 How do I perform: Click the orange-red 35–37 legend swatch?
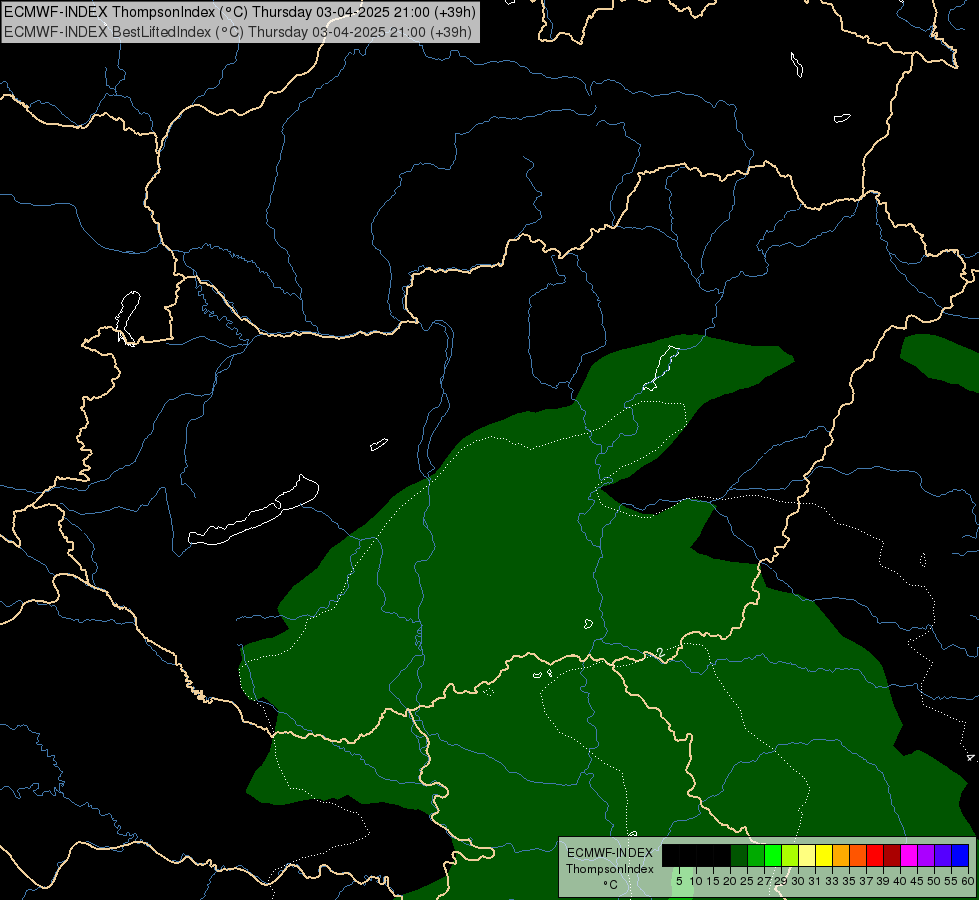point(858,855)
